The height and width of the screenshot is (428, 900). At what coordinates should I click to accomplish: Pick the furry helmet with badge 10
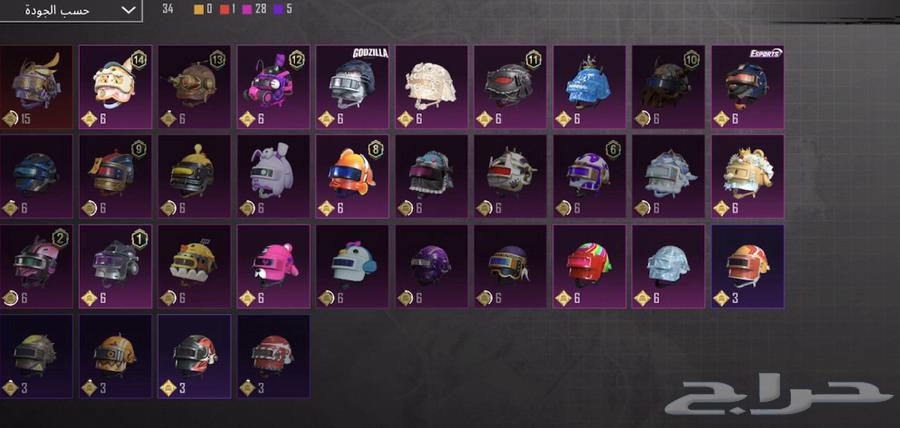pyautogui.click(x=669, y=87)
